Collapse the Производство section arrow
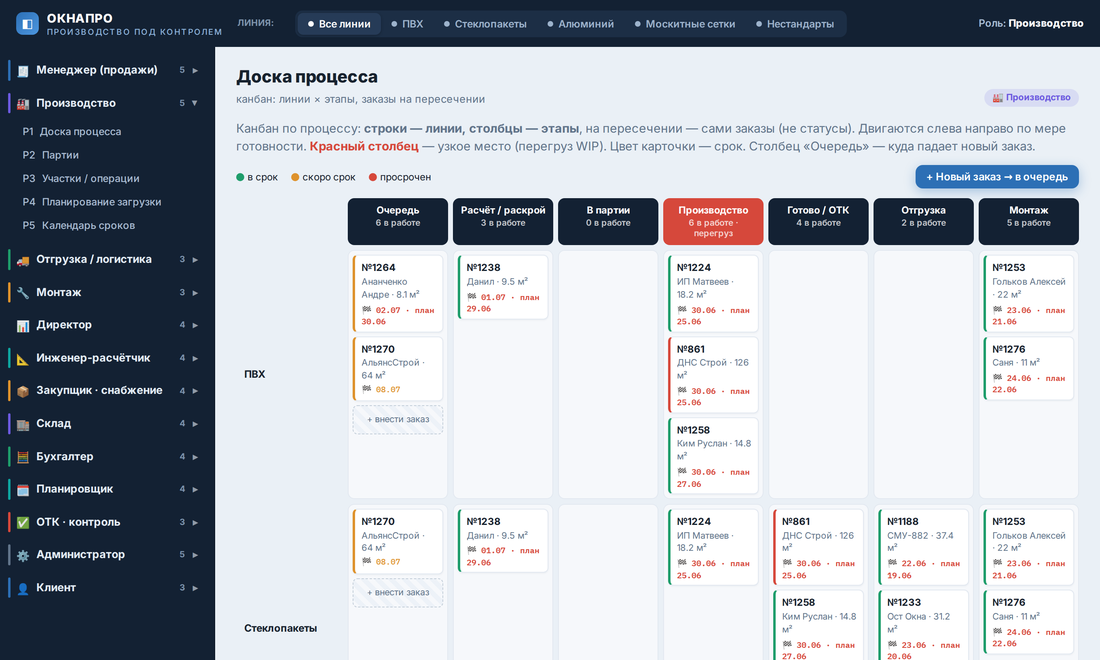The width and height of the screenshot is (1100, 660). point(195,103)
